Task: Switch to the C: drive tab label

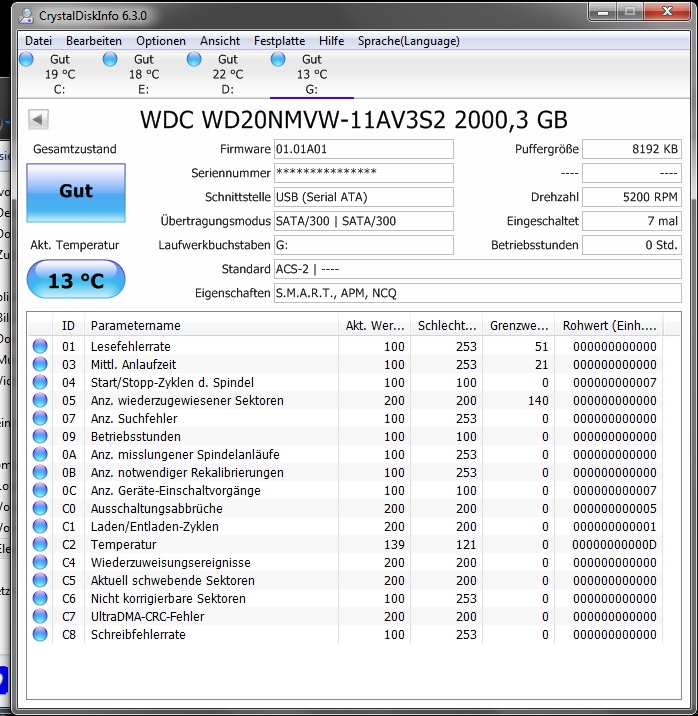Action: click(x=60, y=90)
